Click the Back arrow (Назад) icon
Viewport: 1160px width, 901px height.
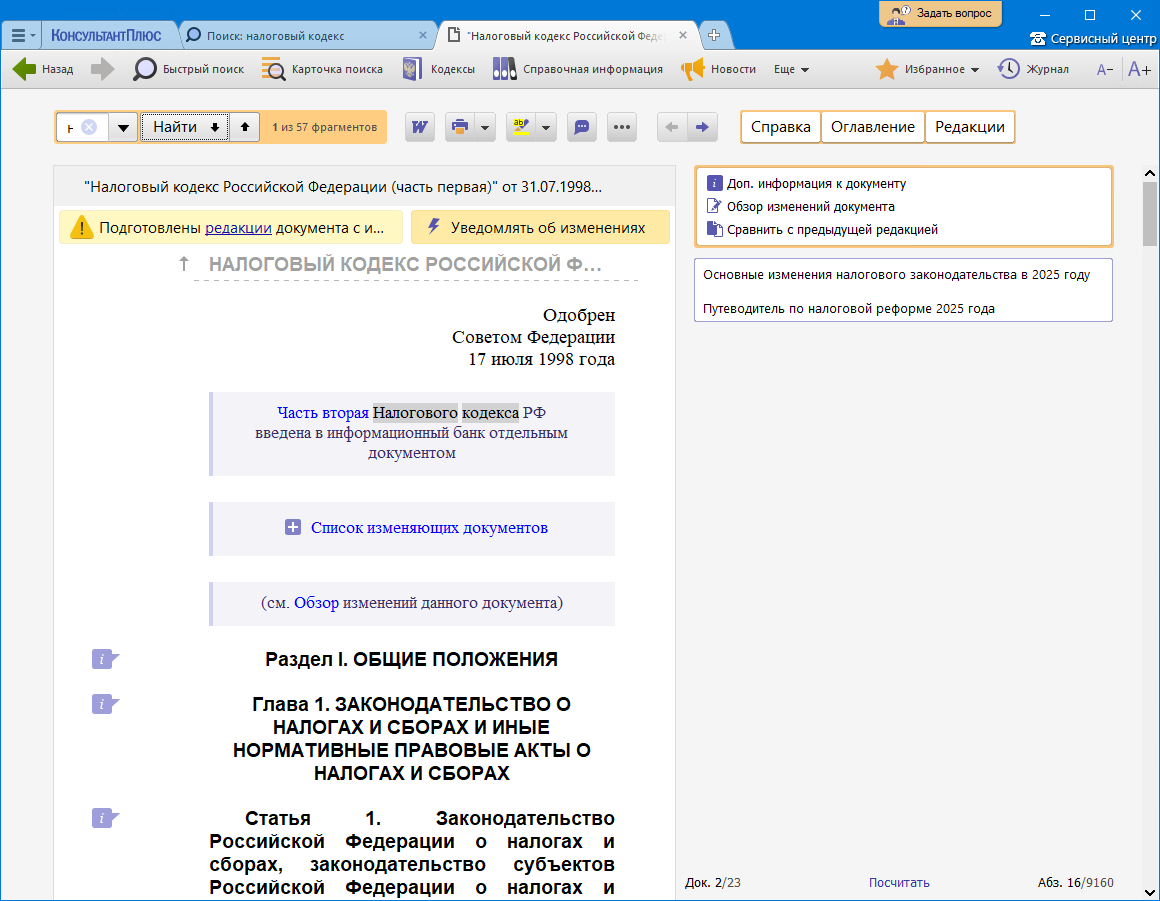pos(25,69)
